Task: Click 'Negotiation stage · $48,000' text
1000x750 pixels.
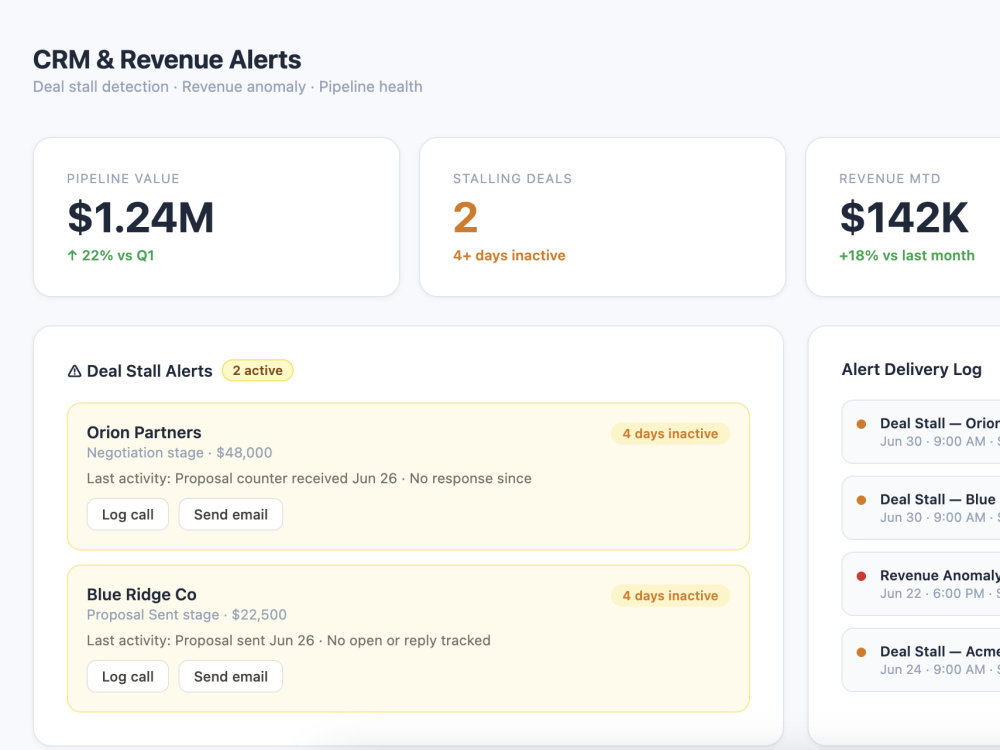Action: (179, 453)
